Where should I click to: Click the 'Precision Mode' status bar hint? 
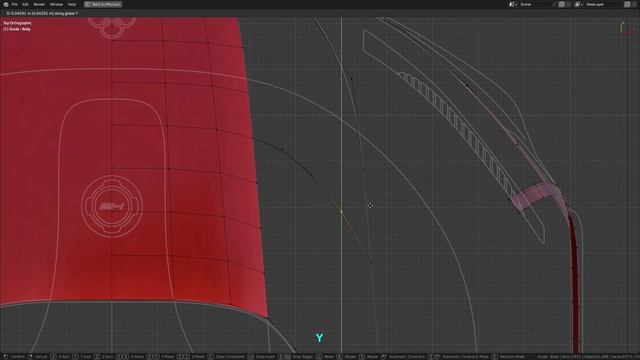[x=512, y=357]
